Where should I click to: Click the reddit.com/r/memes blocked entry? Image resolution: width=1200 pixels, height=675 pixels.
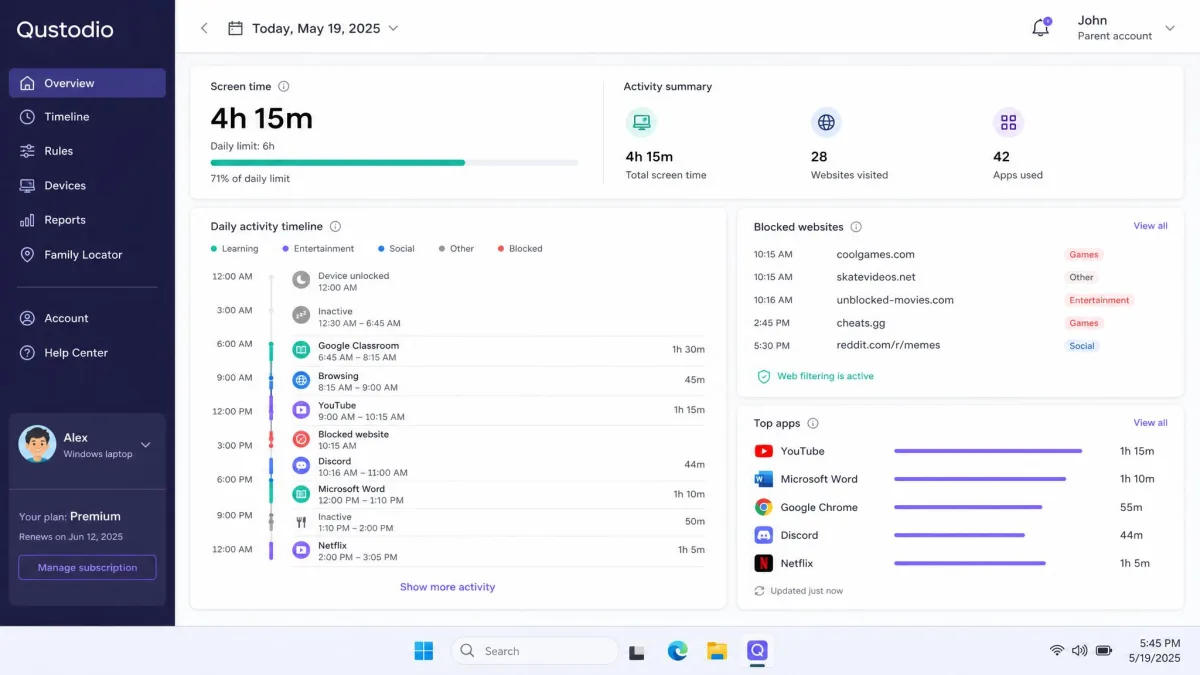pyautogui.click(x=888, y=345)
